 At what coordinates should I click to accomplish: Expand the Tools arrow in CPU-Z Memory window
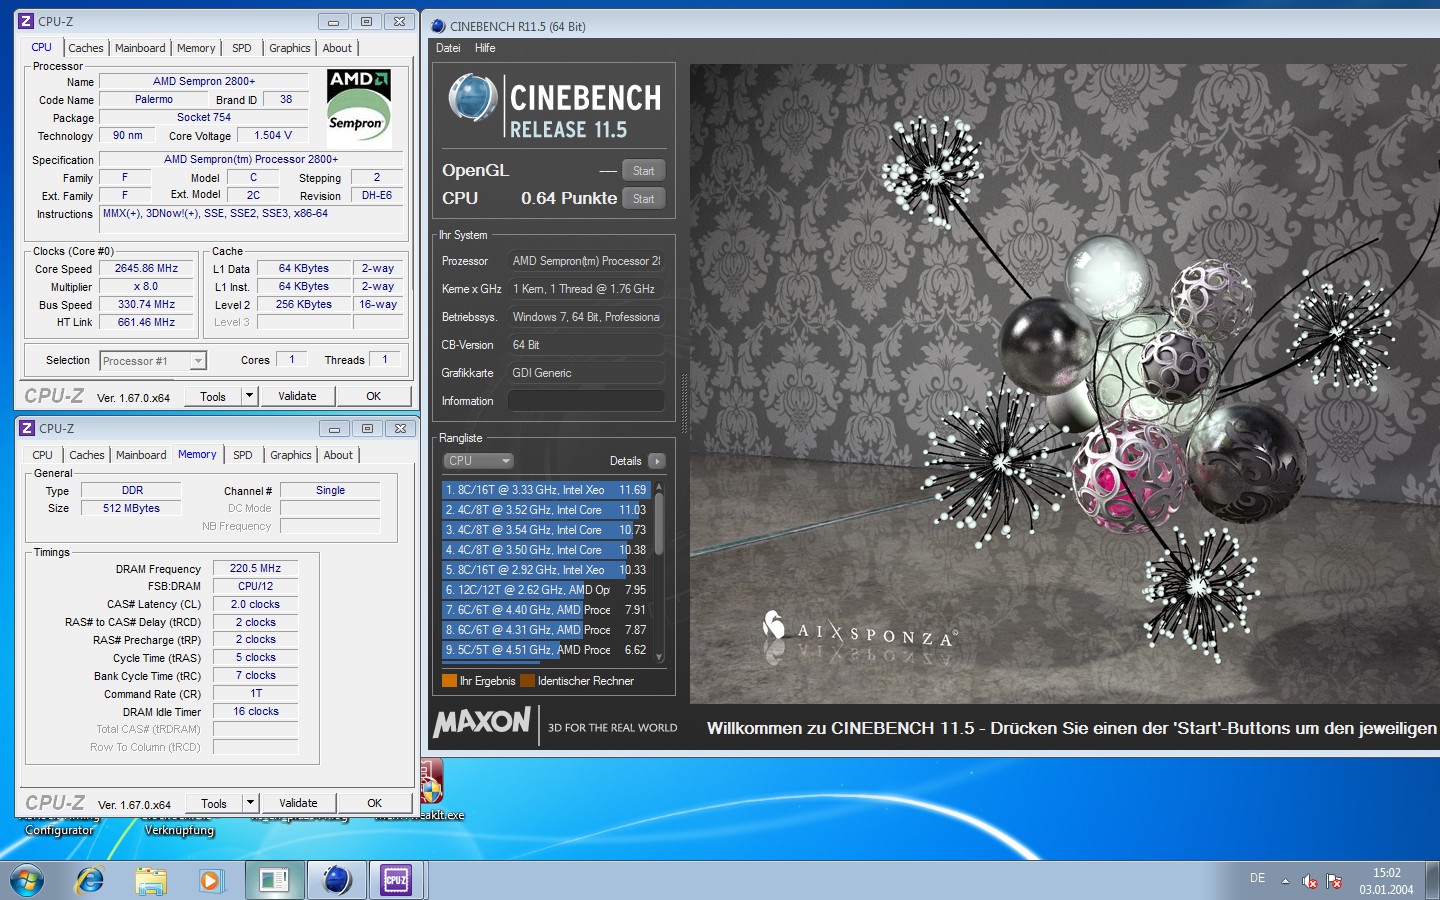pyautogui.click(x=251, y=803)
